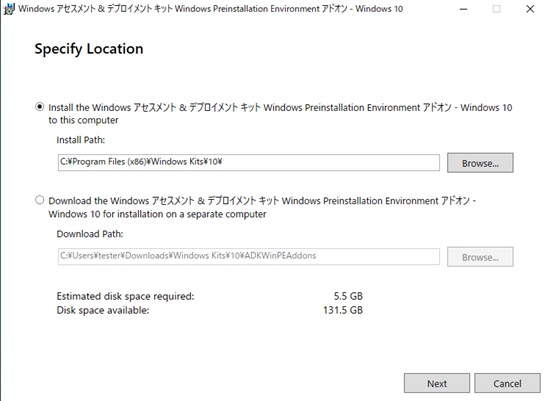Abort setup using the Cancel button
The height and width of the screenshot is (401, 545).
pos(507,383)
